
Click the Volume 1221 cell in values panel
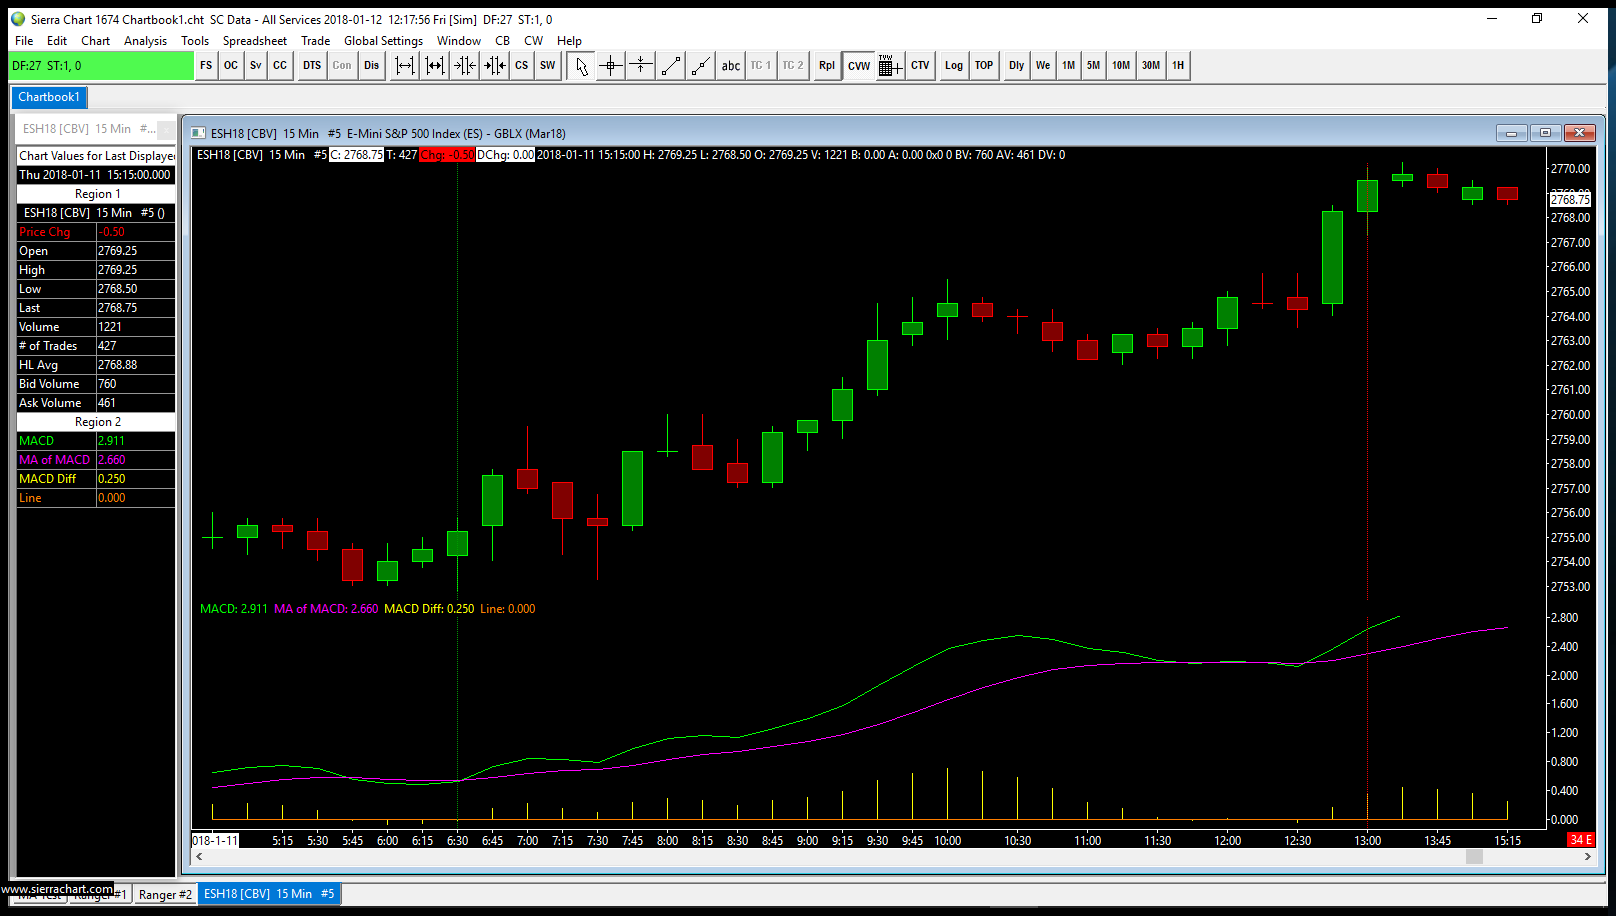click(x=135, y=327)
